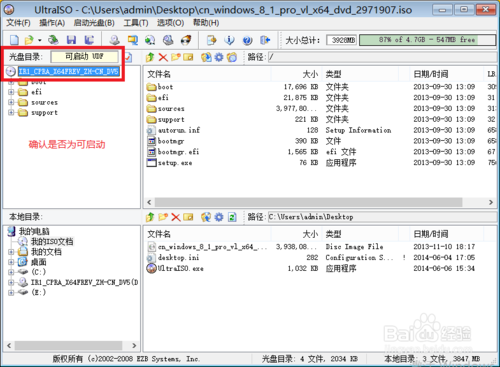The height and width of the screenshot is (367, 500).
Task: Expand the 我的文档 node in local tree
Action: pyautogui.click(x=11, y=252)
